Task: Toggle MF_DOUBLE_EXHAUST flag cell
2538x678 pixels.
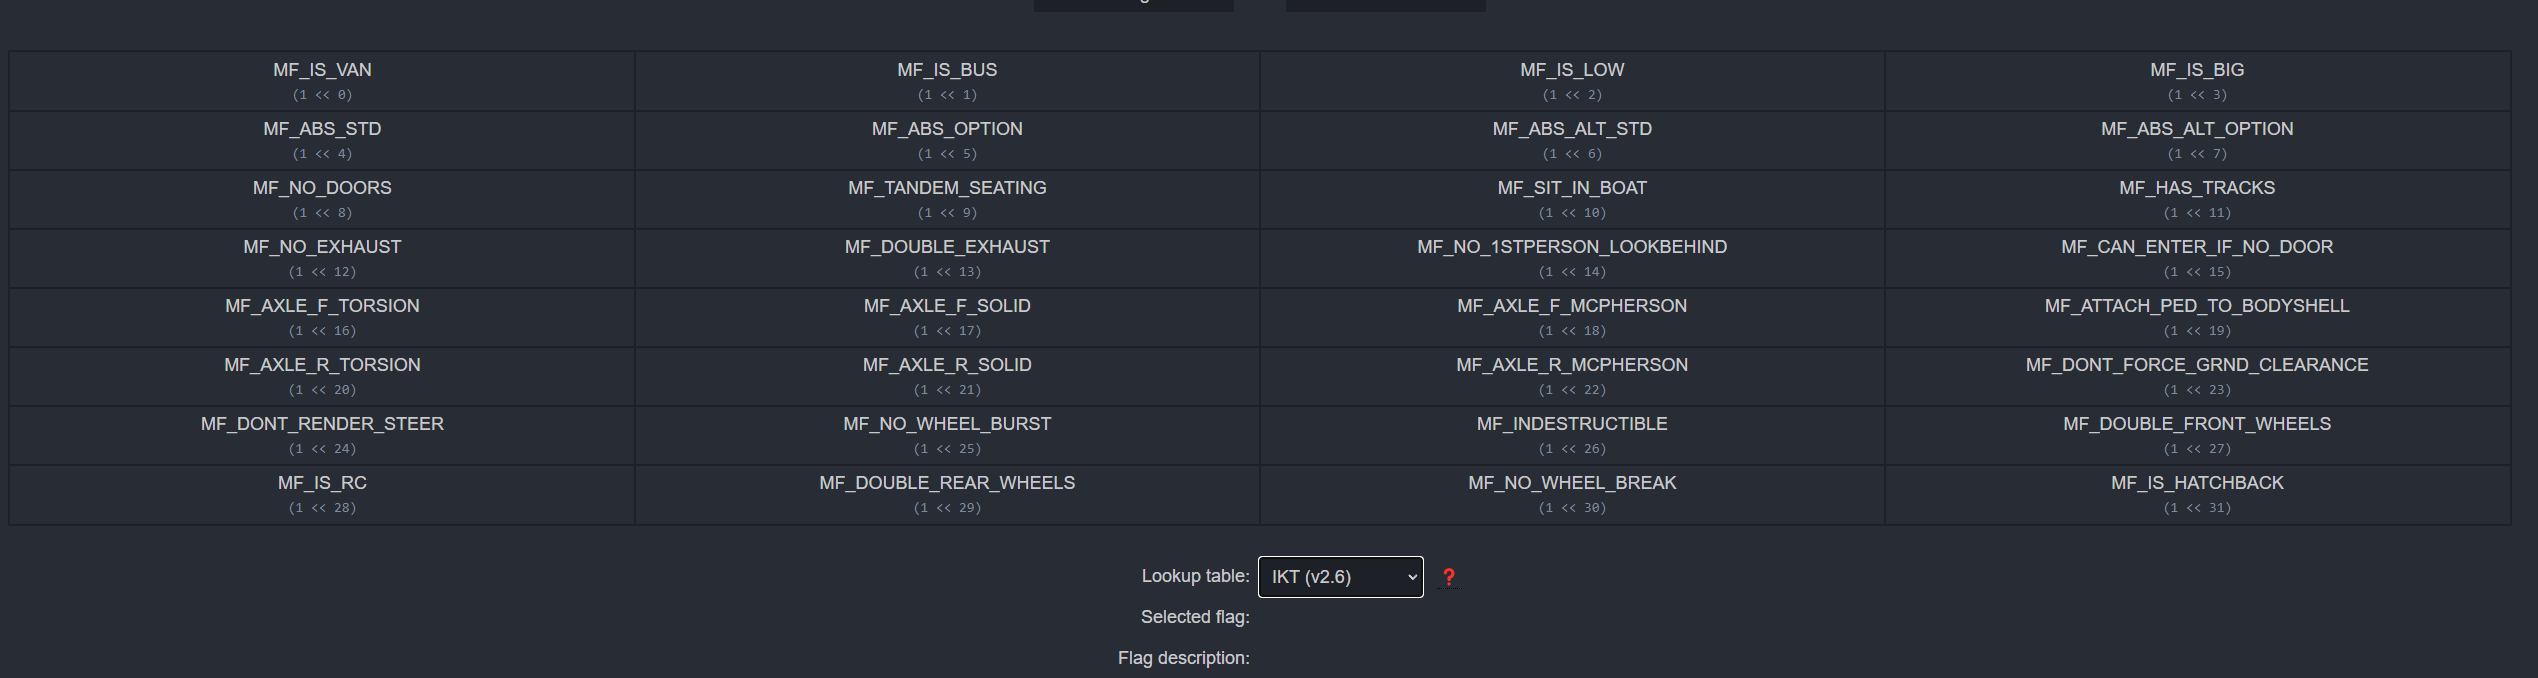Action: pyautogui.click(x=947, y=258)
